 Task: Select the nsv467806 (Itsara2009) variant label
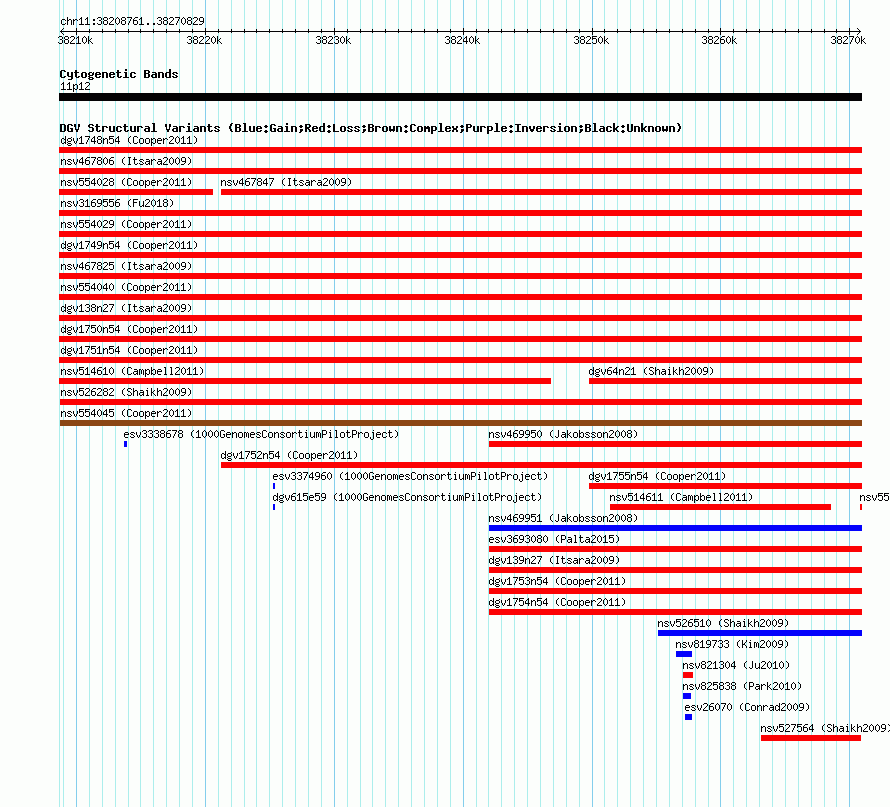click(126, 161)
